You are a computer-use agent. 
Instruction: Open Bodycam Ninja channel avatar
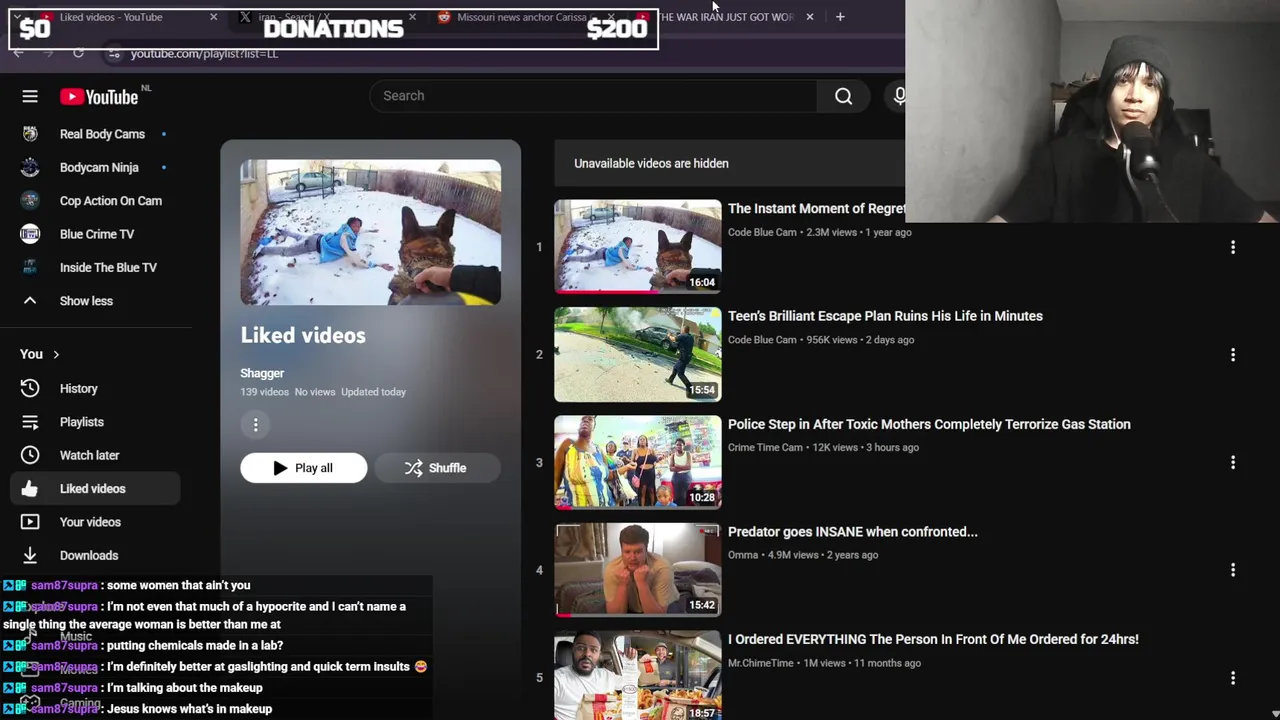[x=30, y=167]
